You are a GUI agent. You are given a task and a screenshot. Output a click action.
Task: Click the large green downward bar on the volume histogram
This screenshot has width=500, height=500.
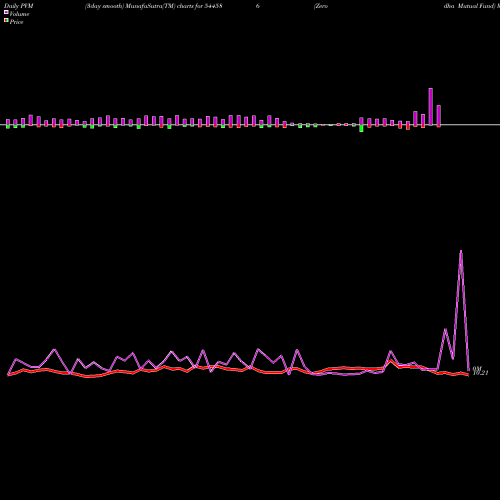pyautogui.click(x=361, y=128)
